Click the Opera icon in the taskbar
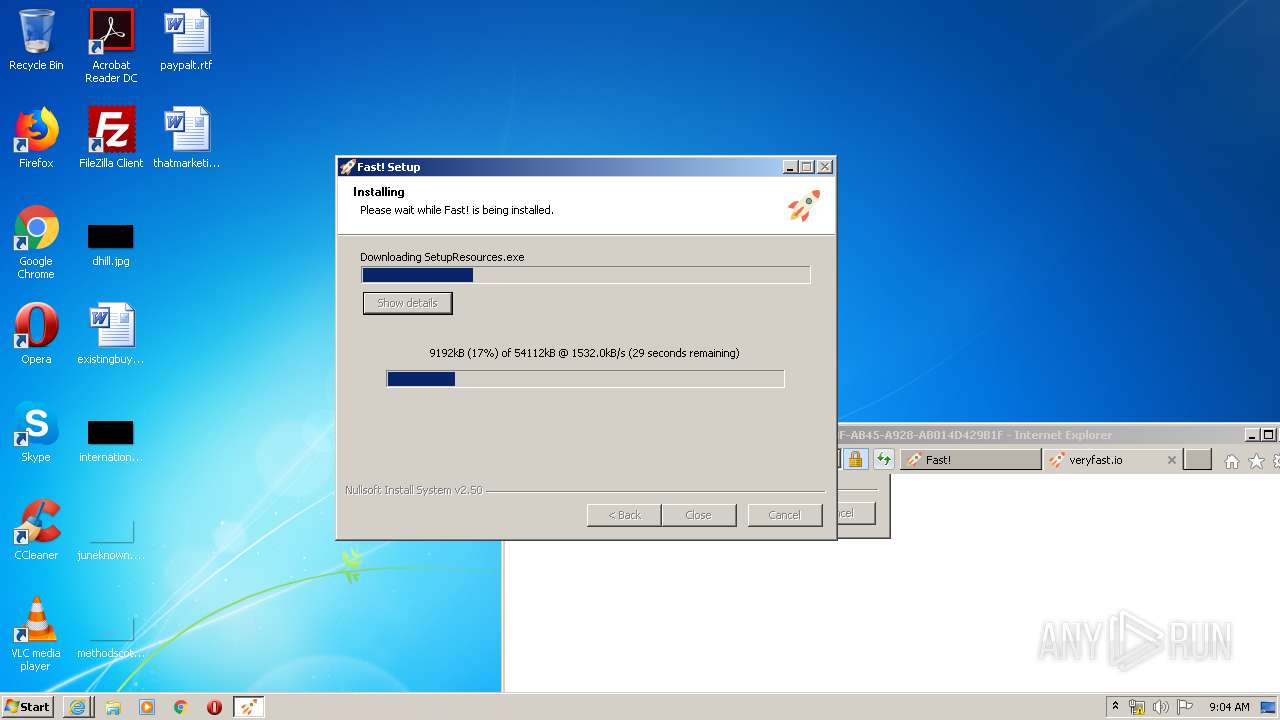 click(x=214, y=707)
